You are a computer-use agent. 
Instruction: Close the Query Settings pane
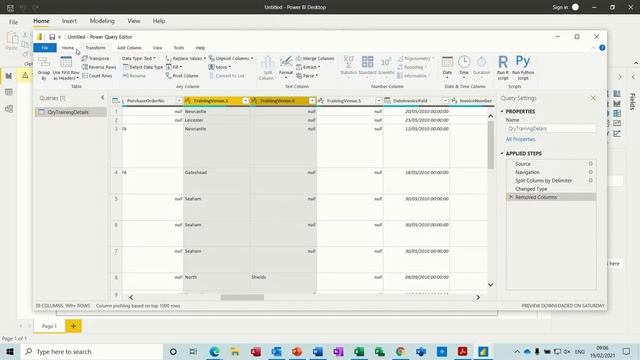[593, 98]
